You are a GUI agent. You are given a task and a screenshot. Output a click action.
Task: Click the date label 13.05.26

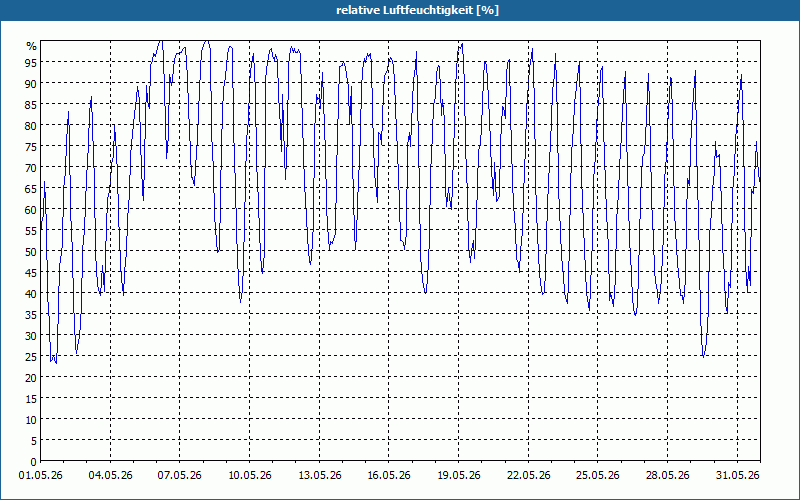pyautogui.click(x=319, y=476)
